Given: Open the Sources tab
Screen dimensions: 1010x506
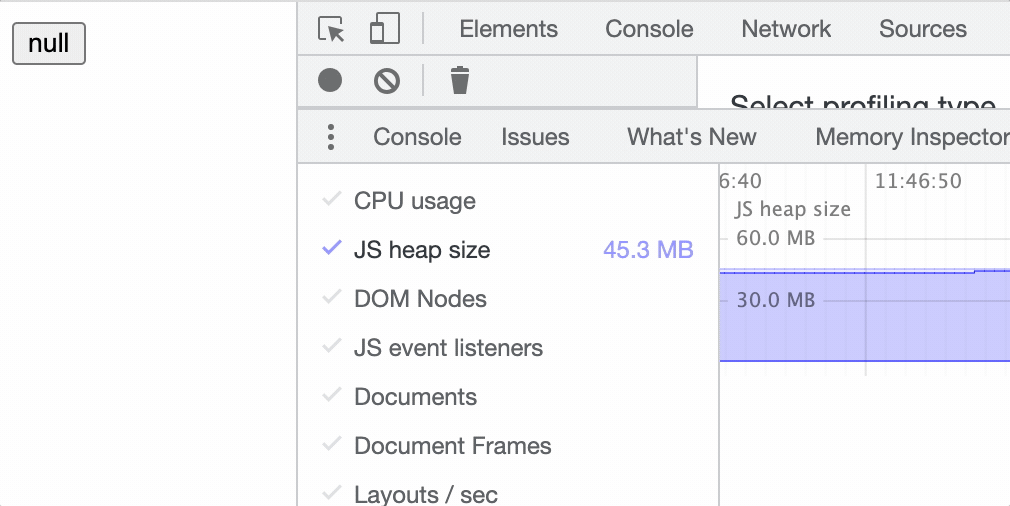Looking at the screenshot, I should (x=922, y=29).
